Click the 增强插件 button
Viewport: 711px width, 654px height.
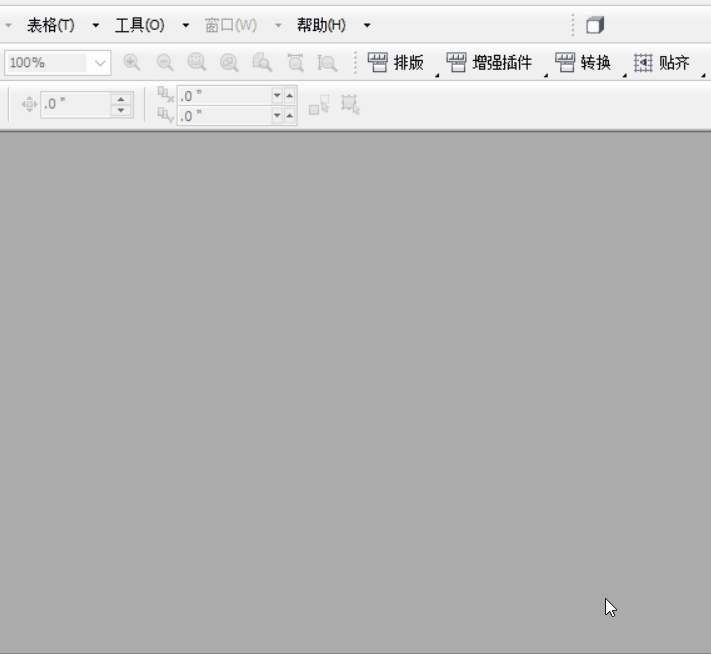click(490, 63)
